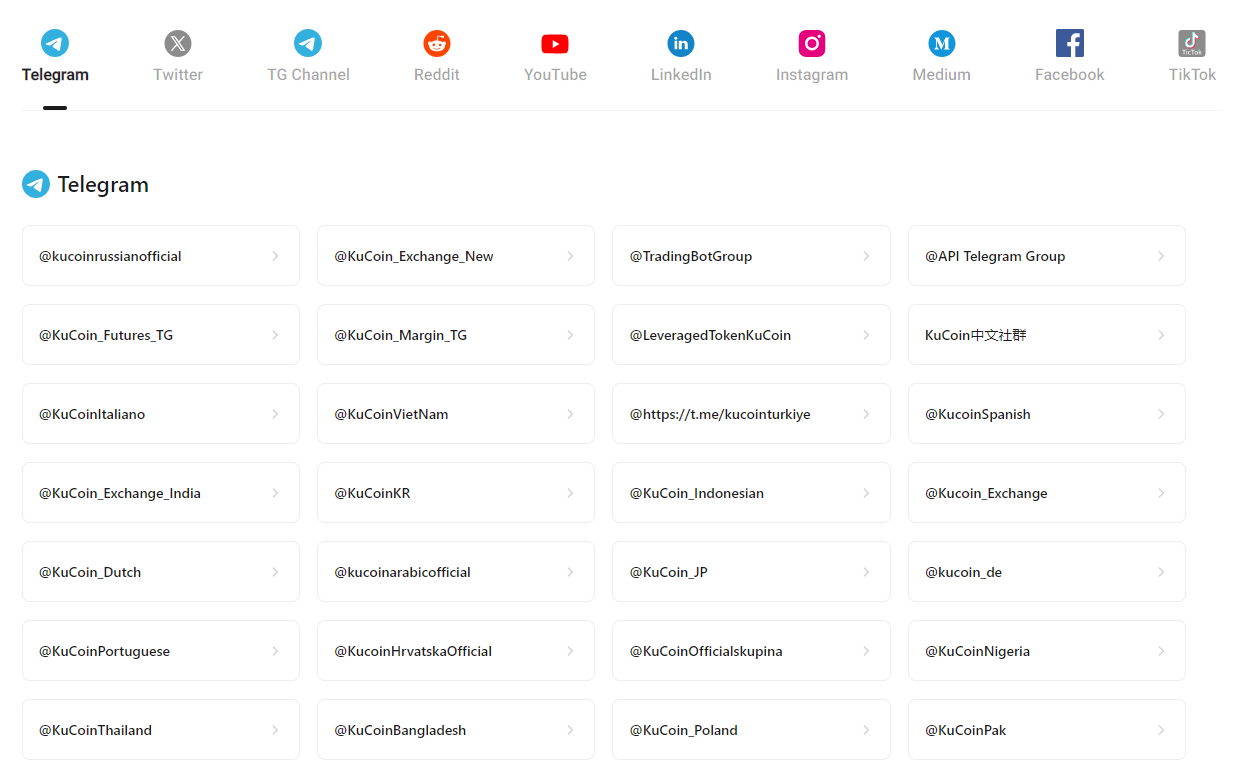Click the Medium M icon
Viewport: 1260px width, 772px height.
(x=942, y=43)
